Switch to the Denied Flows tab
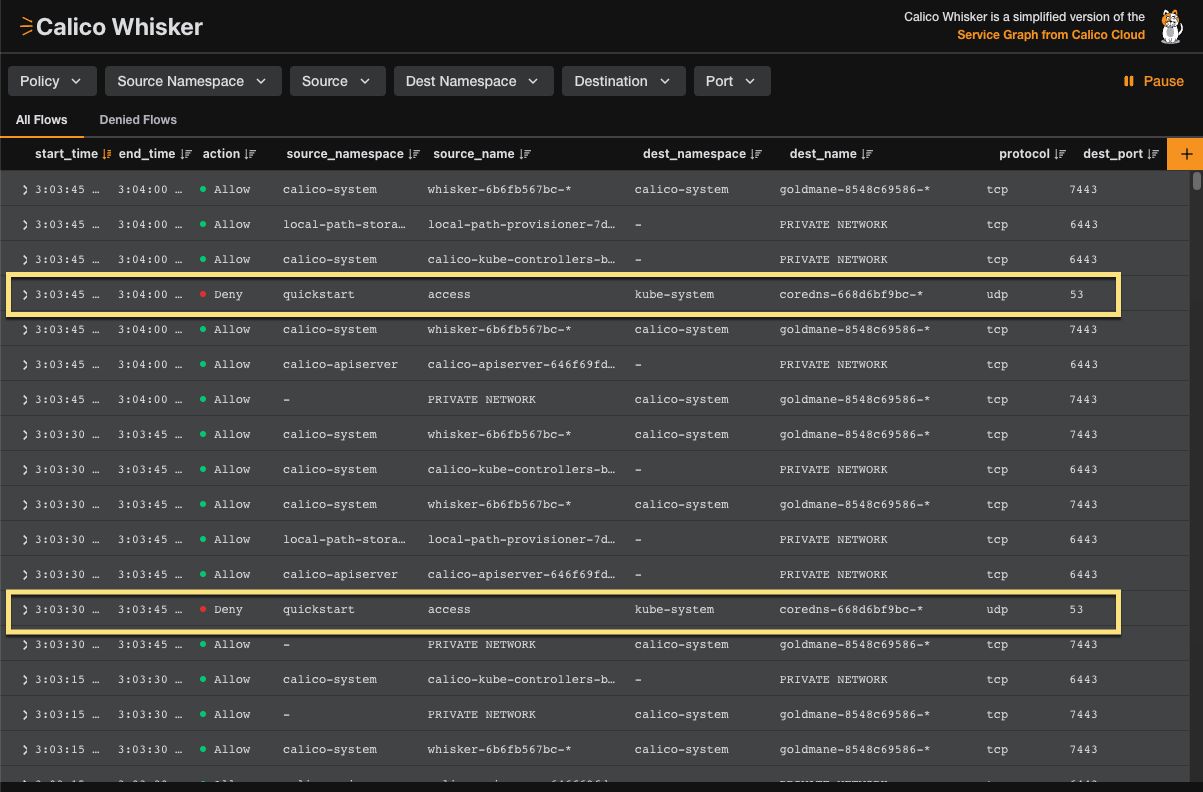The height and width of the screenshot is (792, 1203). pos(138,120)
